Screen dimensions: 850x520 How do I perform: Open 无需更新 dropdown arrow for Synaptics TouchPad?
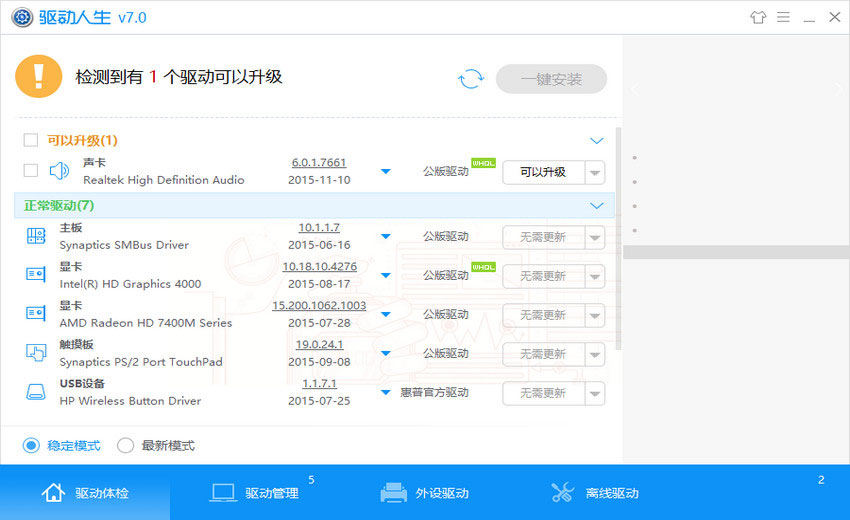tap(595, 355)
